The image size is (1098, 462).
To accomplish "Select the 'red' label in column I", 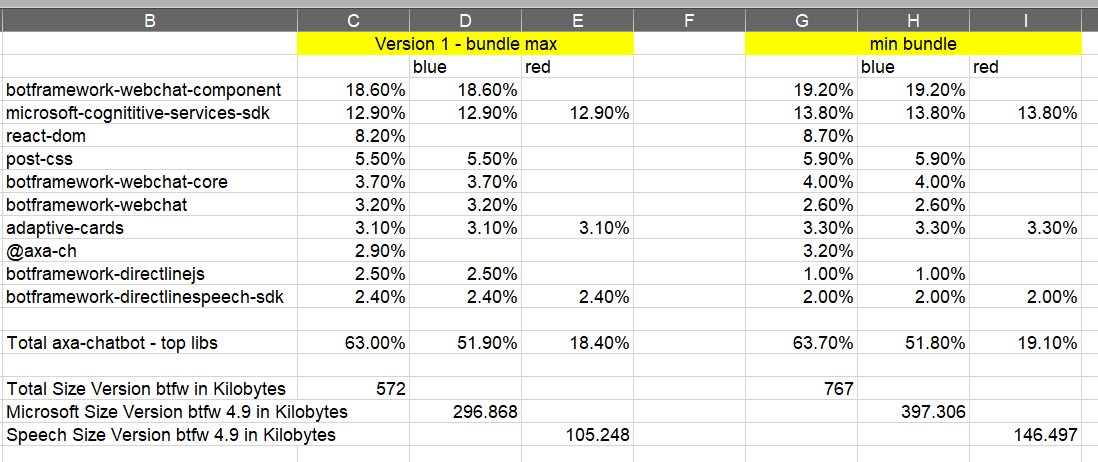I will pyautogui.click(x=986, y=66).
